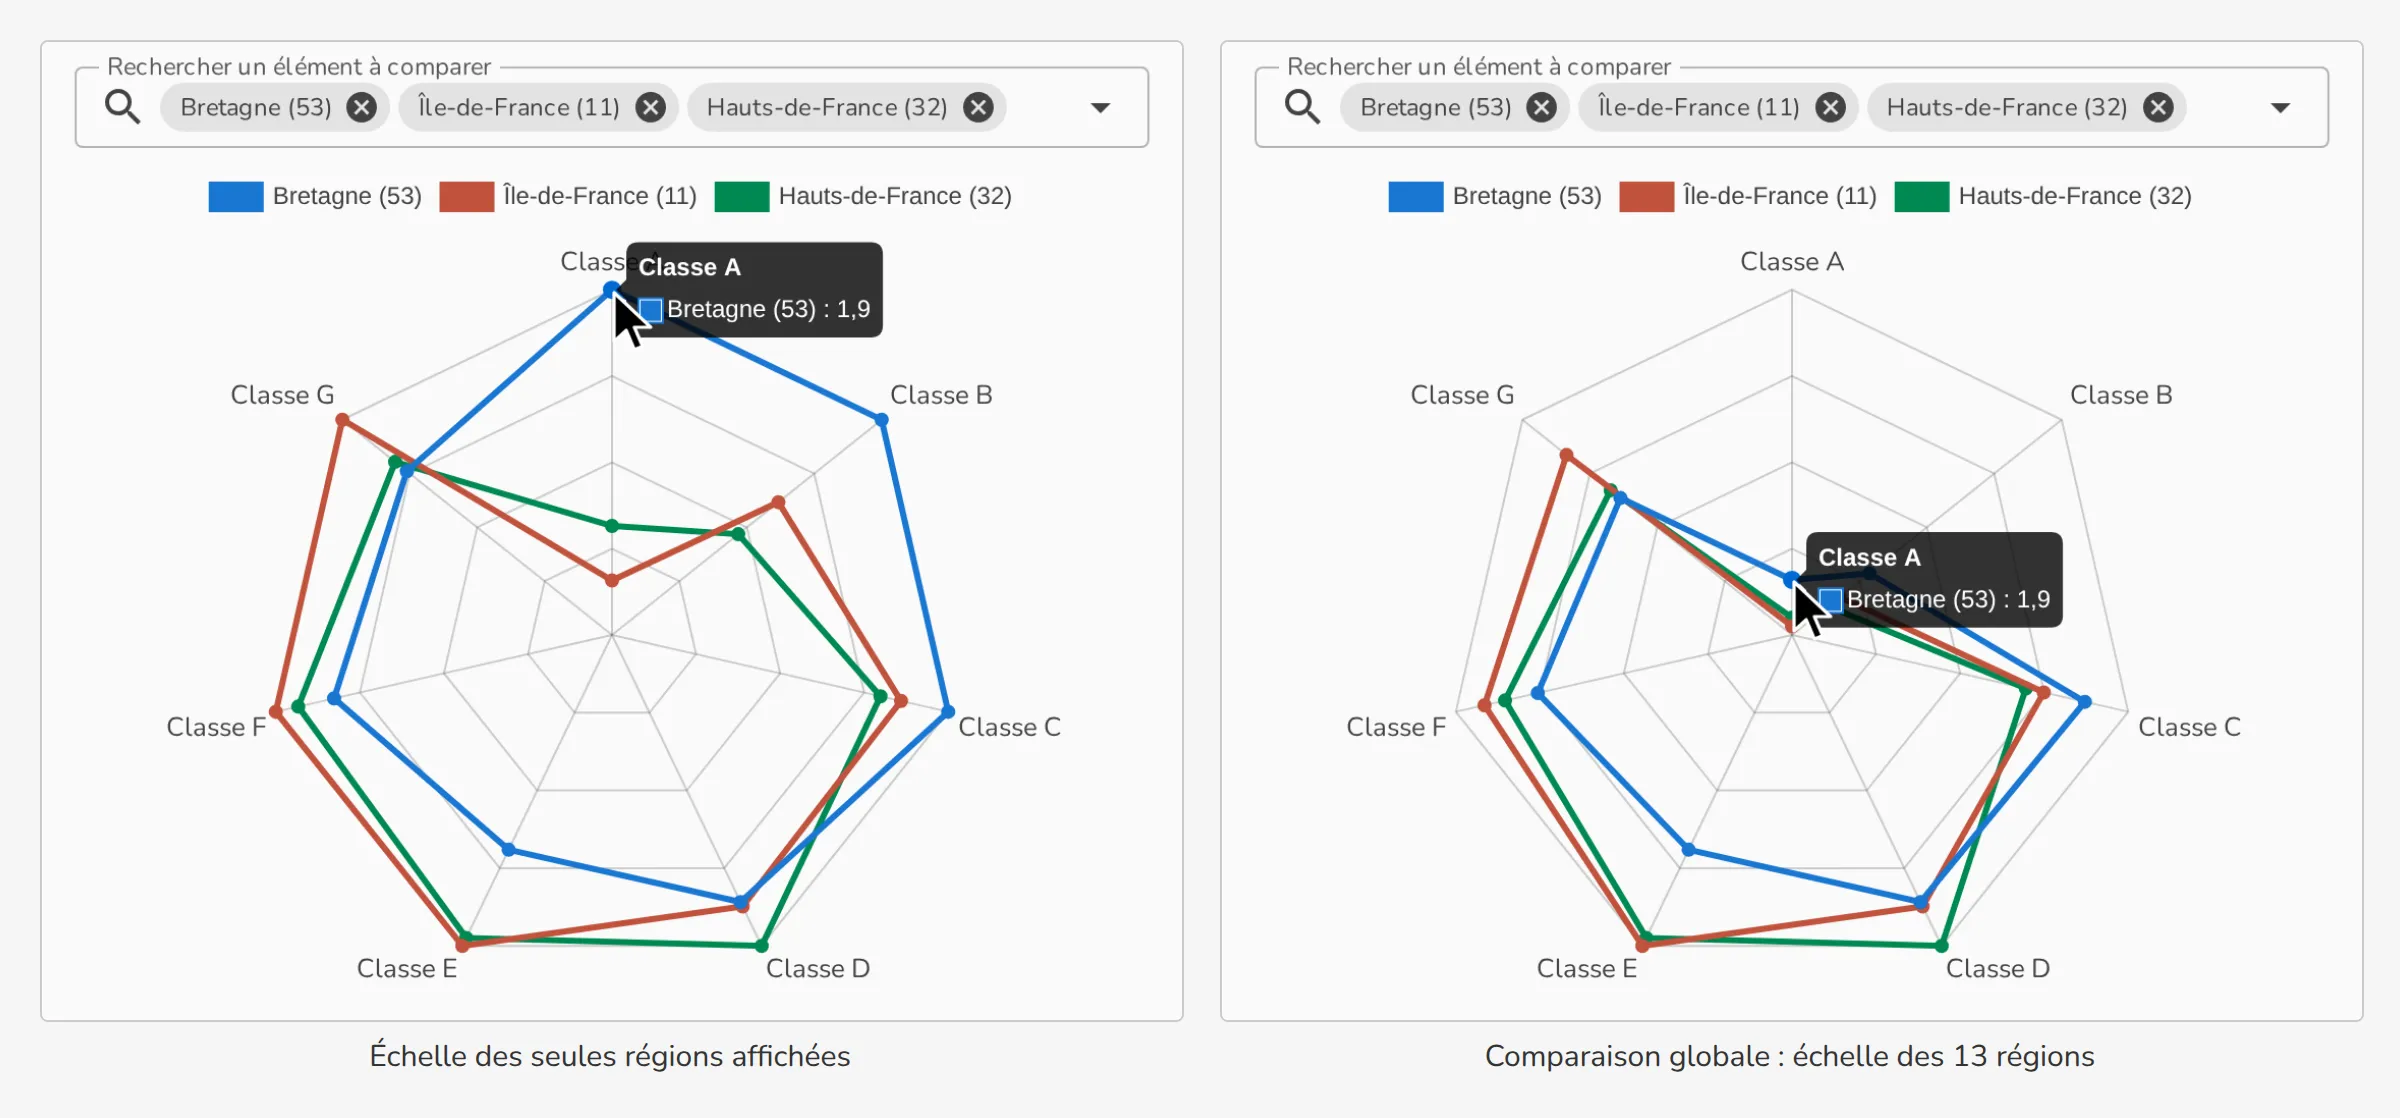Viewport: 2400px width, 1118px height.
Task: Remove Hauts-de-France (32) chip in left panel
Action: pos(978,107)
